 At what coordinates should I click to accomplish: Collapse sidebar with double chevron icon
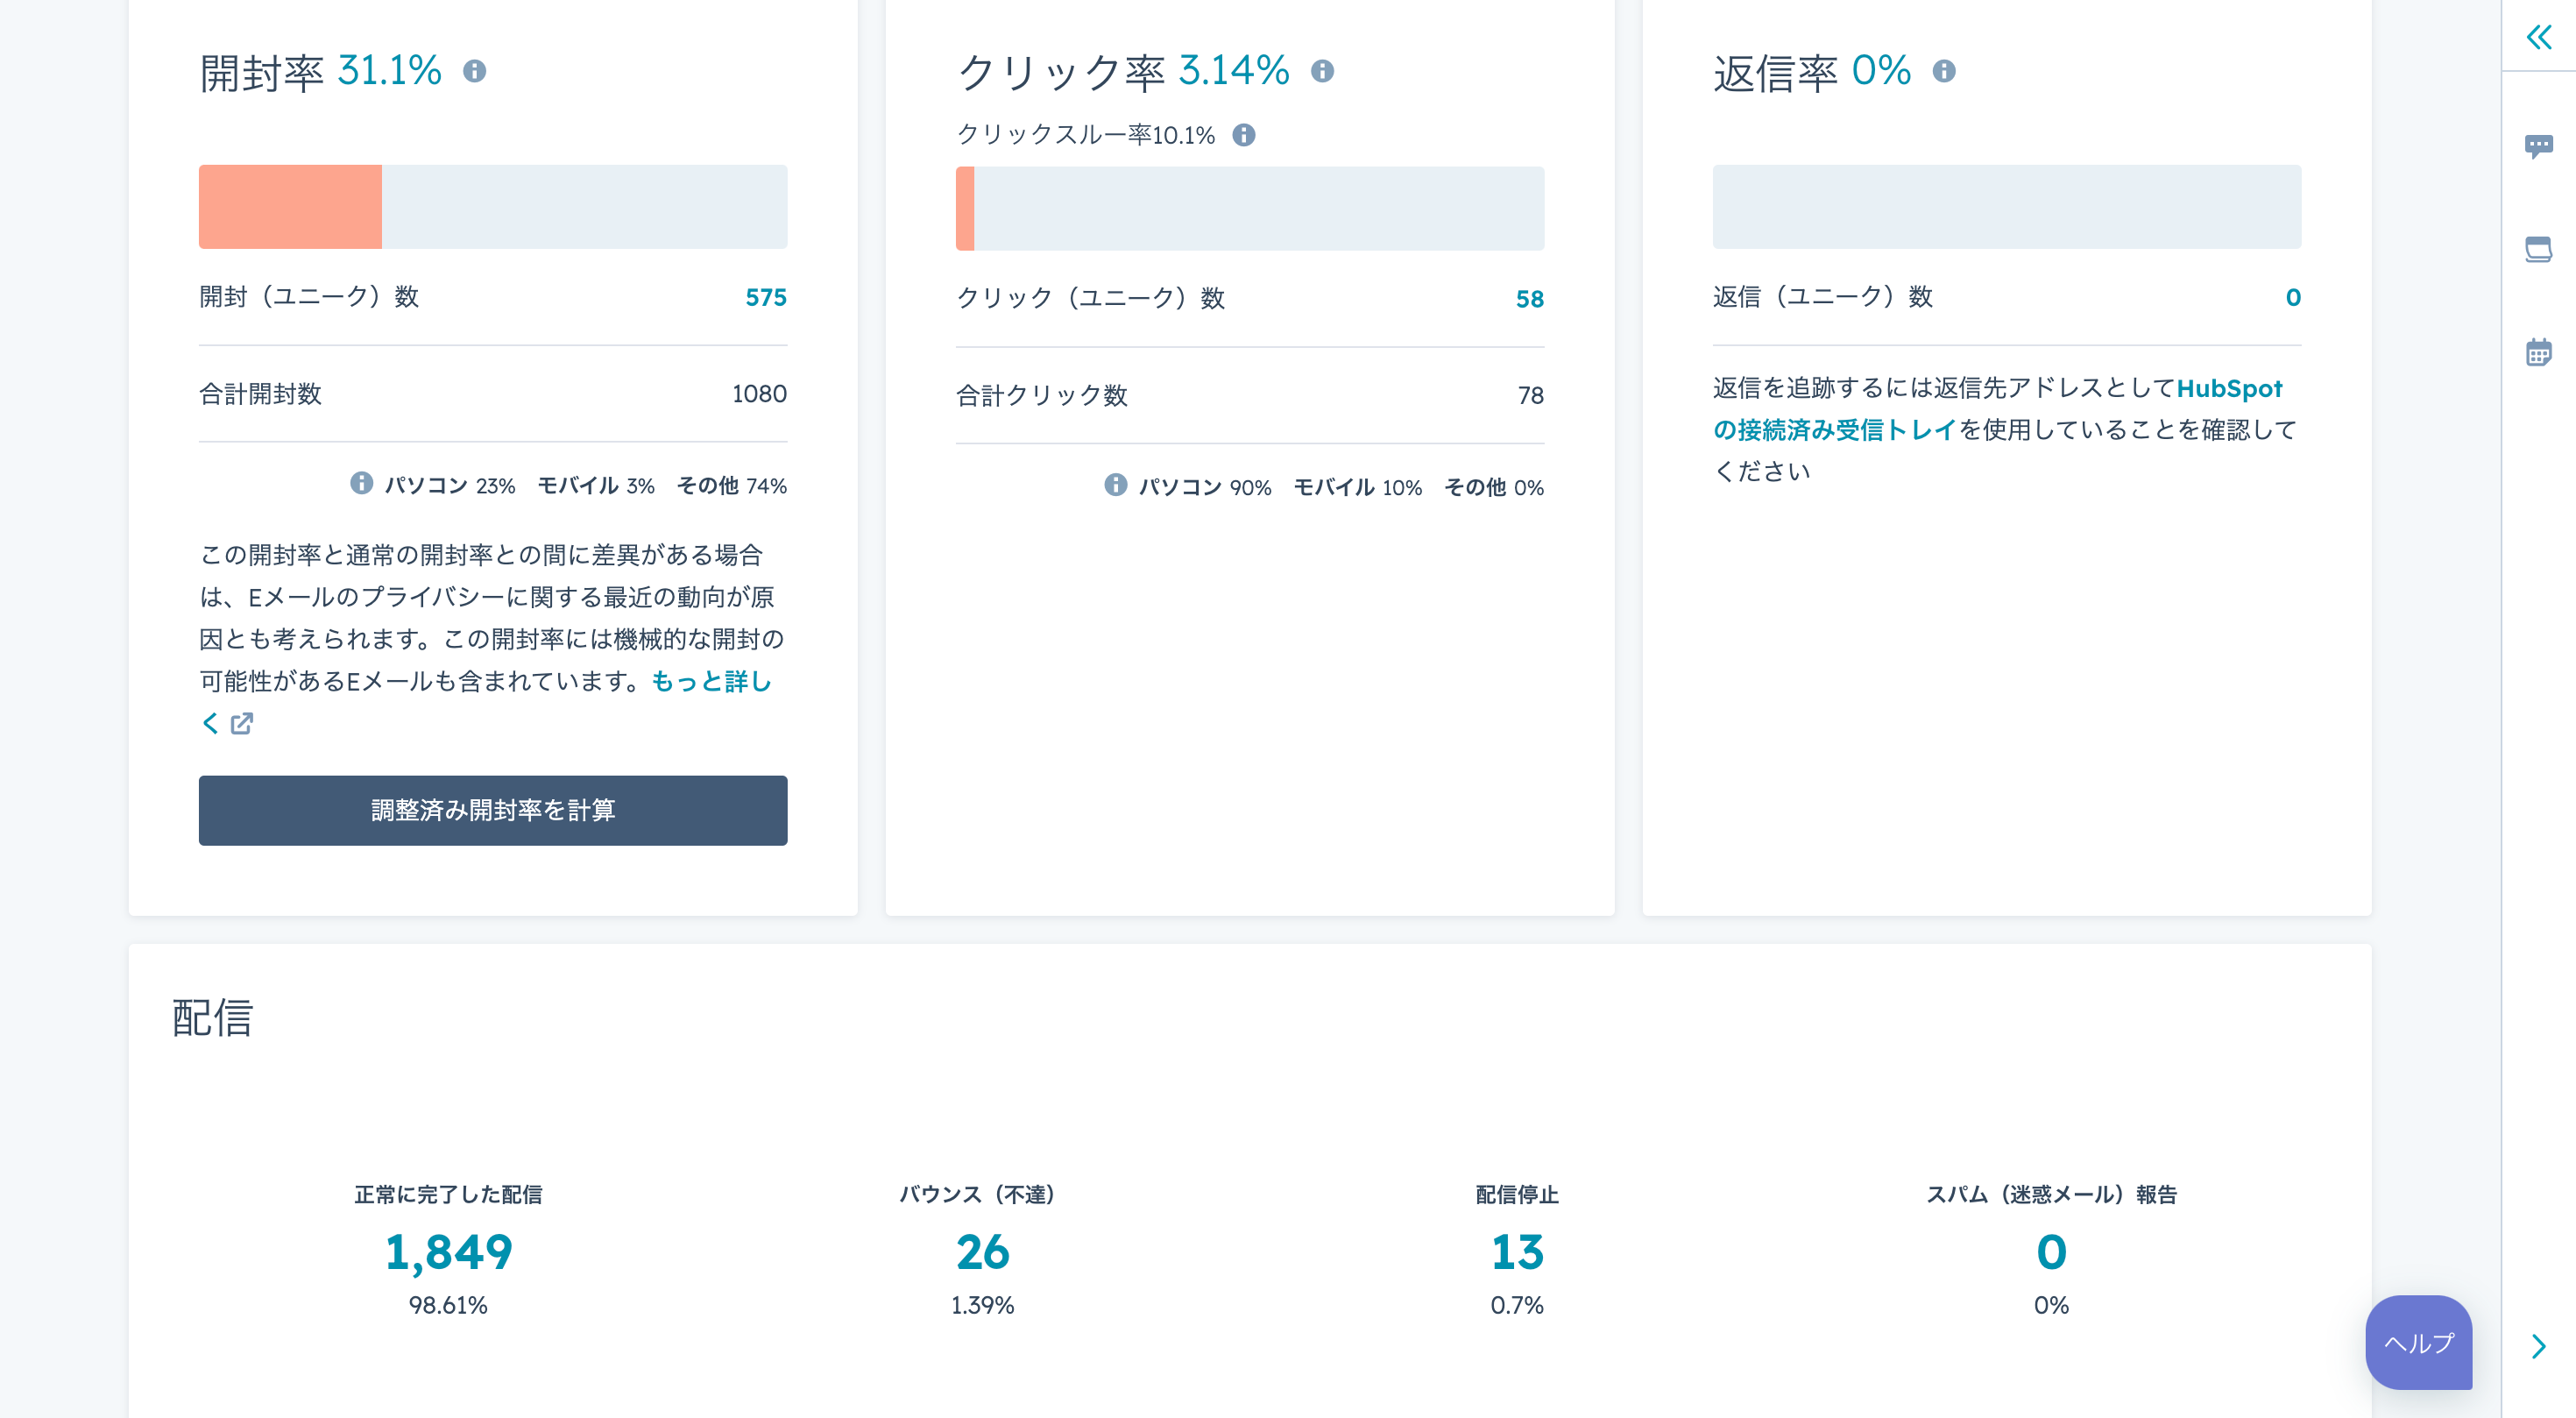2538,38
